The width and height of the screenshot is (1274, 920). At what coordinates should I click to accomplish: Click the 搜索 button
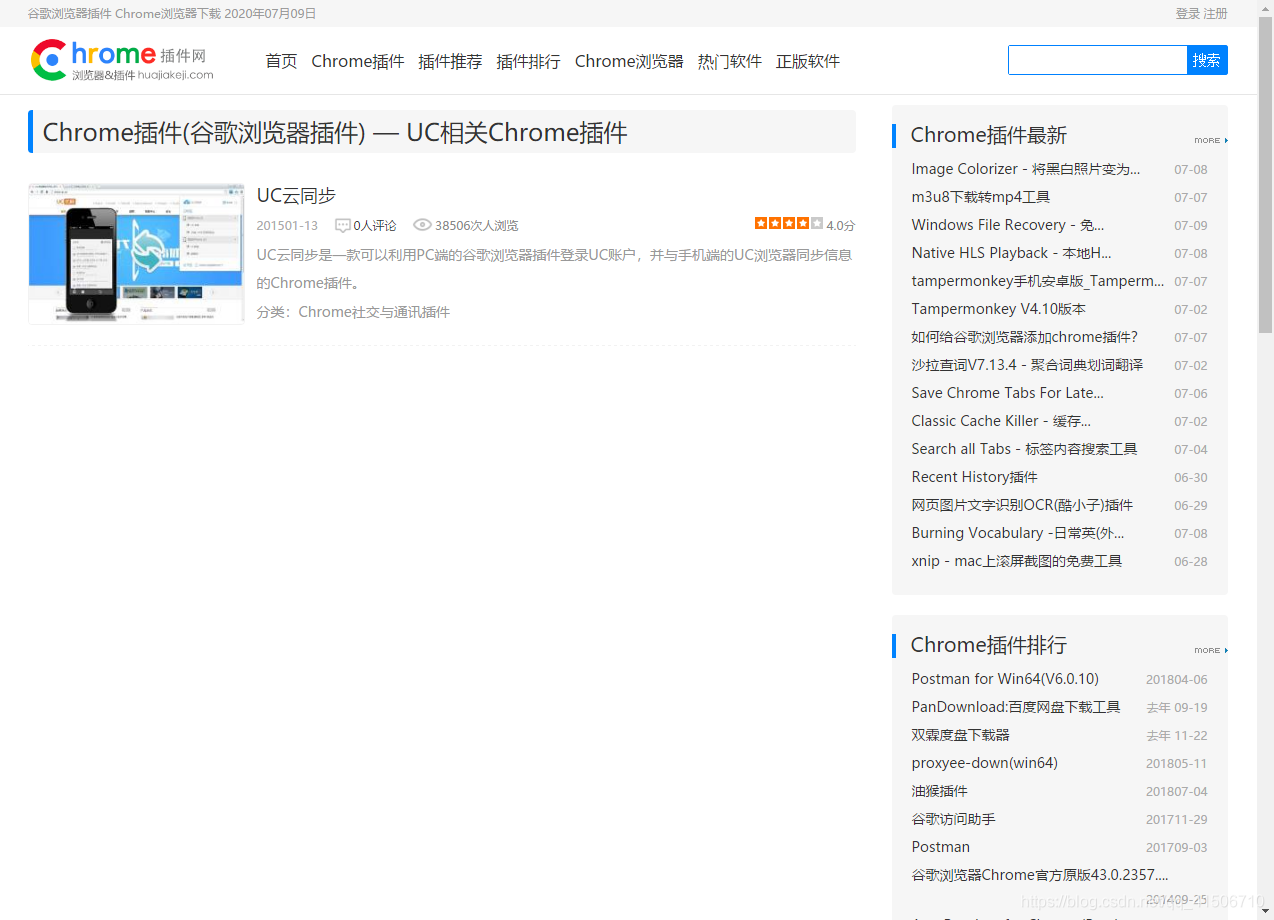(1207, 60)
